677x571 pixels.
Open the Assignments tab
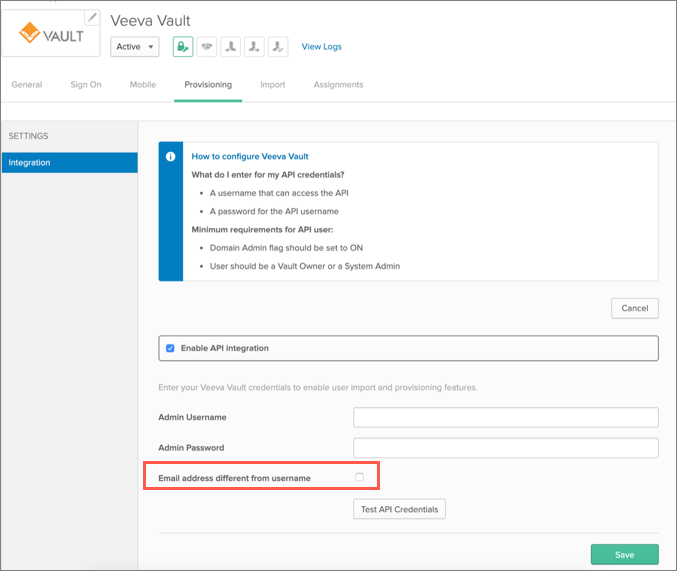pyautogui.click(x=338, y=85)
